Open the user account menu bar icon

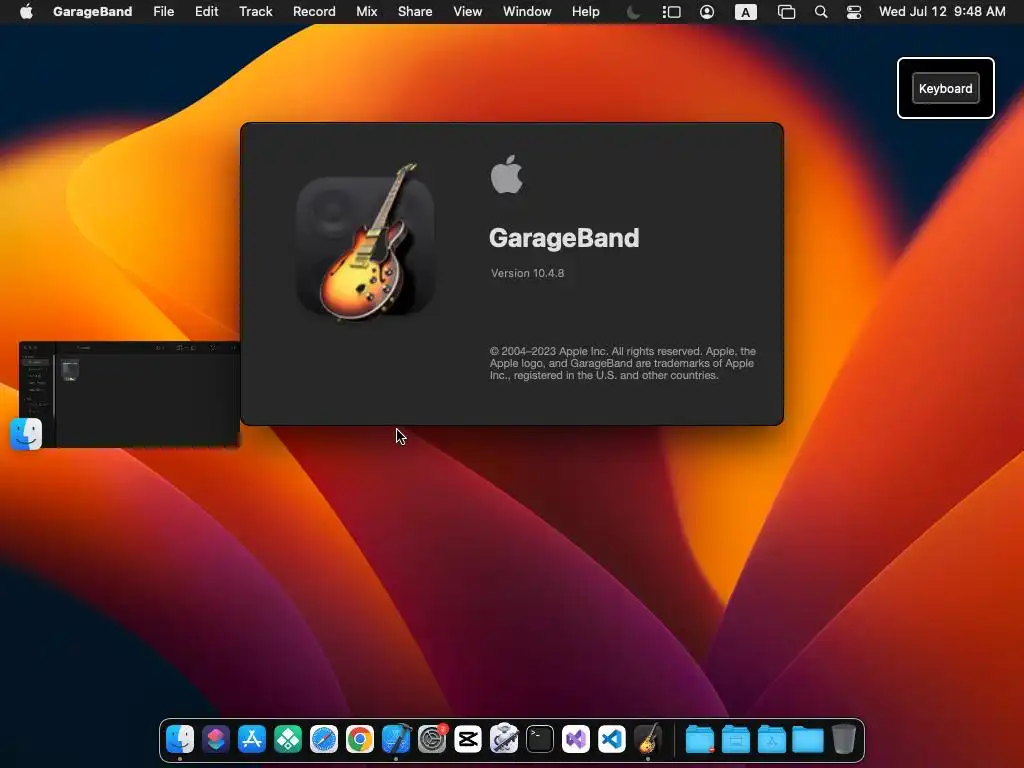tap(707, 12)
